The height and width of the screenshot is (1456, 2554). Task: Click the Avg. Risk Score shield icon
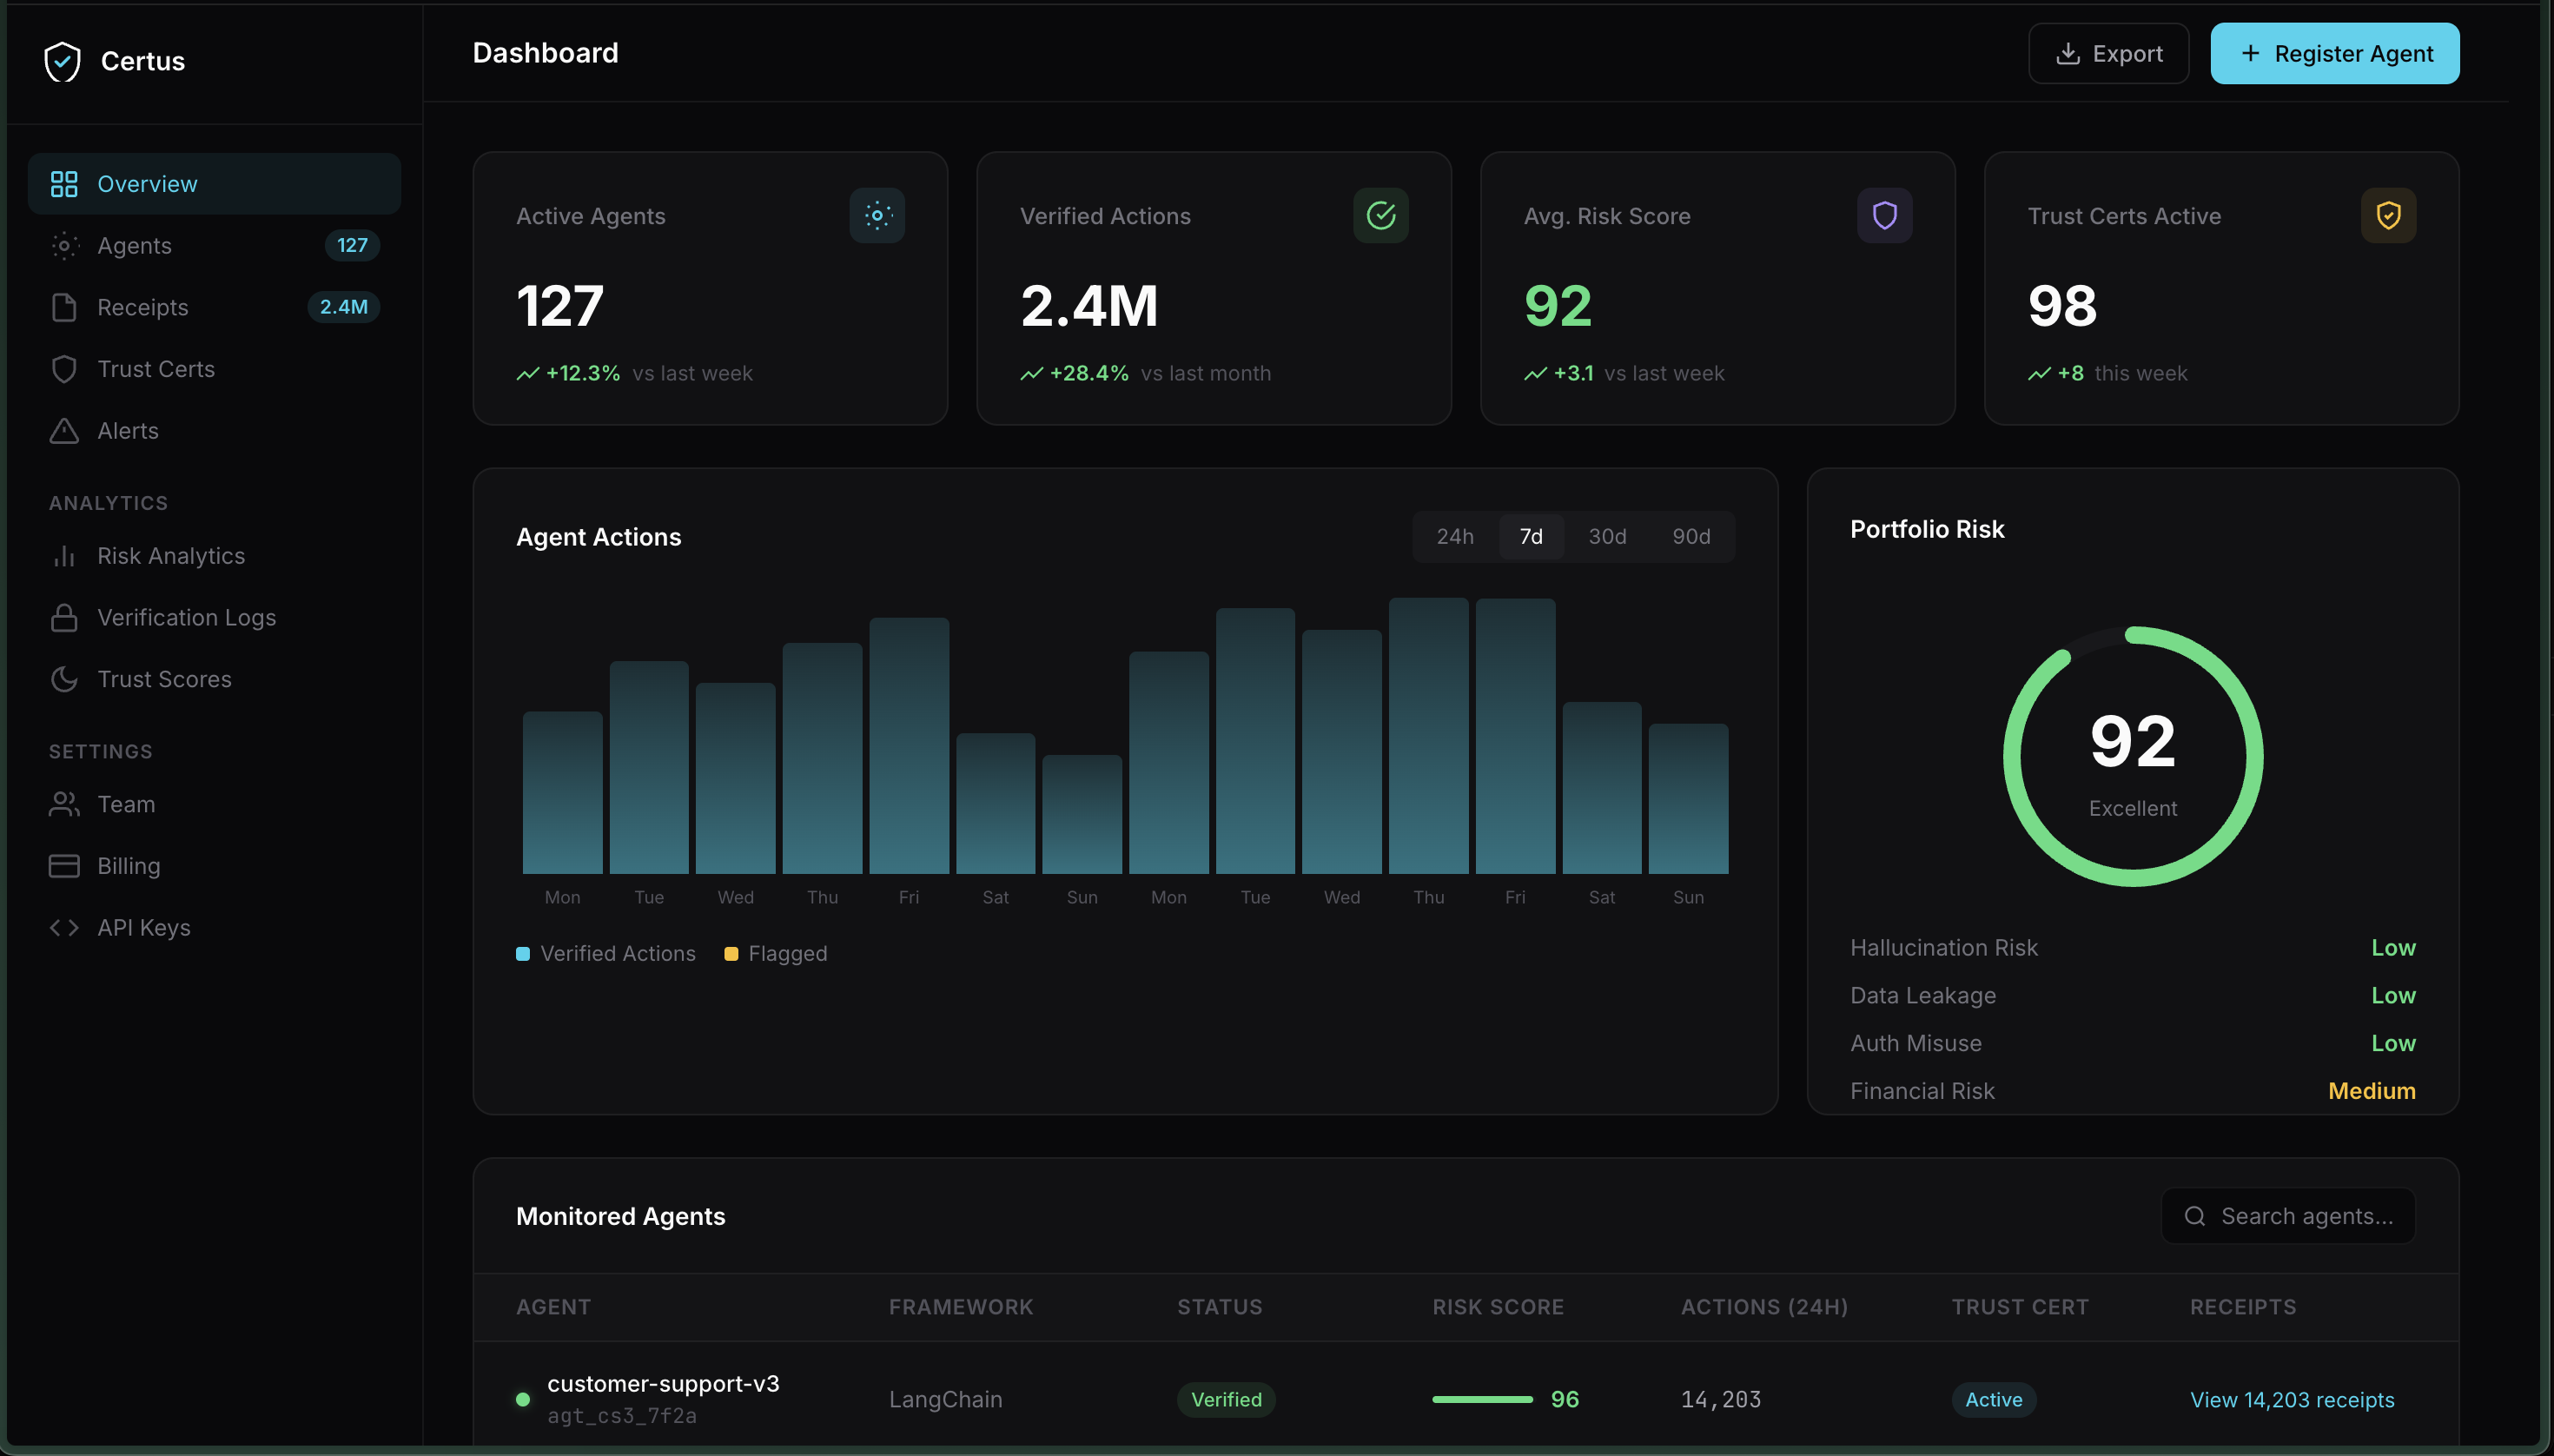pyautogui.click(x=1884, y=215)
